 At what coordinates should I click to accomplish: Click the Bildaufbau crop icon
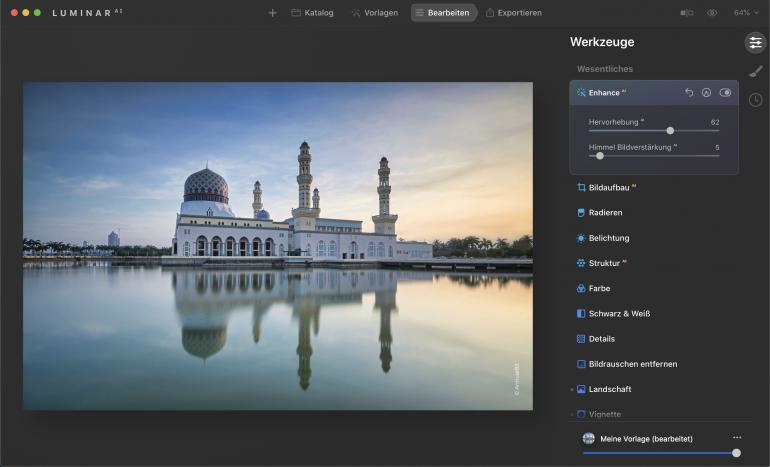tap(581, 187)
